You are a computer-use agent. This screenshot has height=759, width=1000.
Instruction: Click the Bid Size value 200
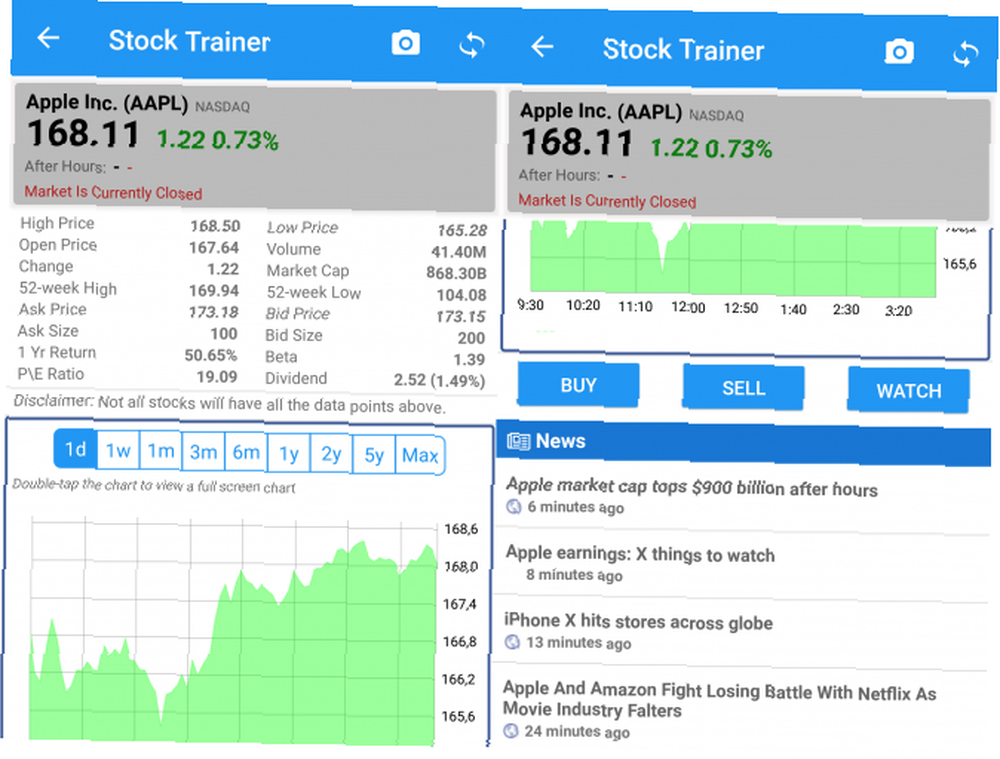click(471, 337)
